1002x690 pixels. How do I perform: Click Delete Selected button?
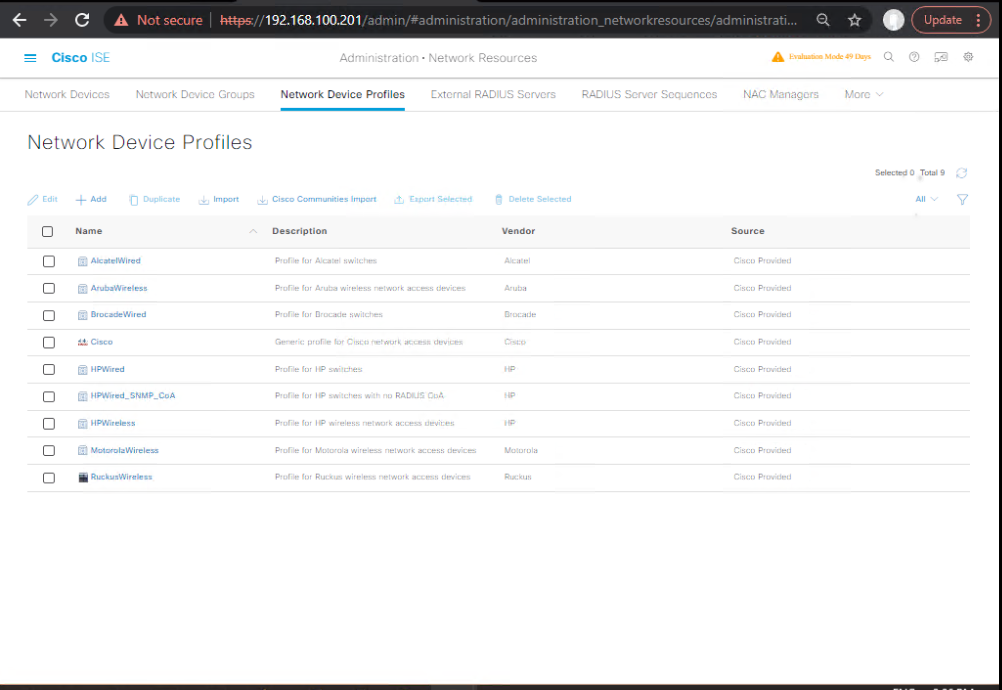point(533,199)
